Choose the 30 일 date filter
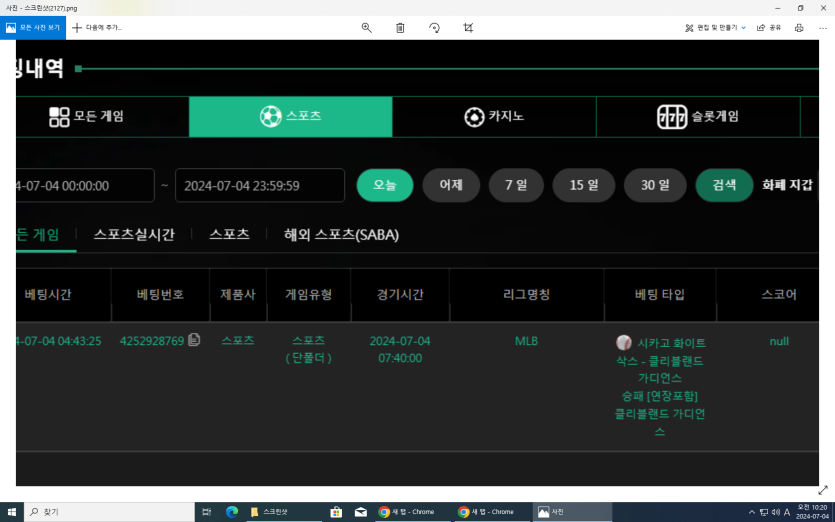Image resolution: width=835 pixels, height=522 pixels. [655, 185]
